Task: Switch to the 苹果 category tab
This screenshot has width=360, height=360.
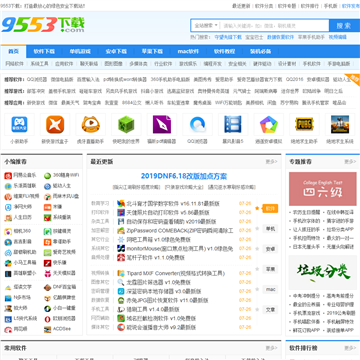Action: 270,269
